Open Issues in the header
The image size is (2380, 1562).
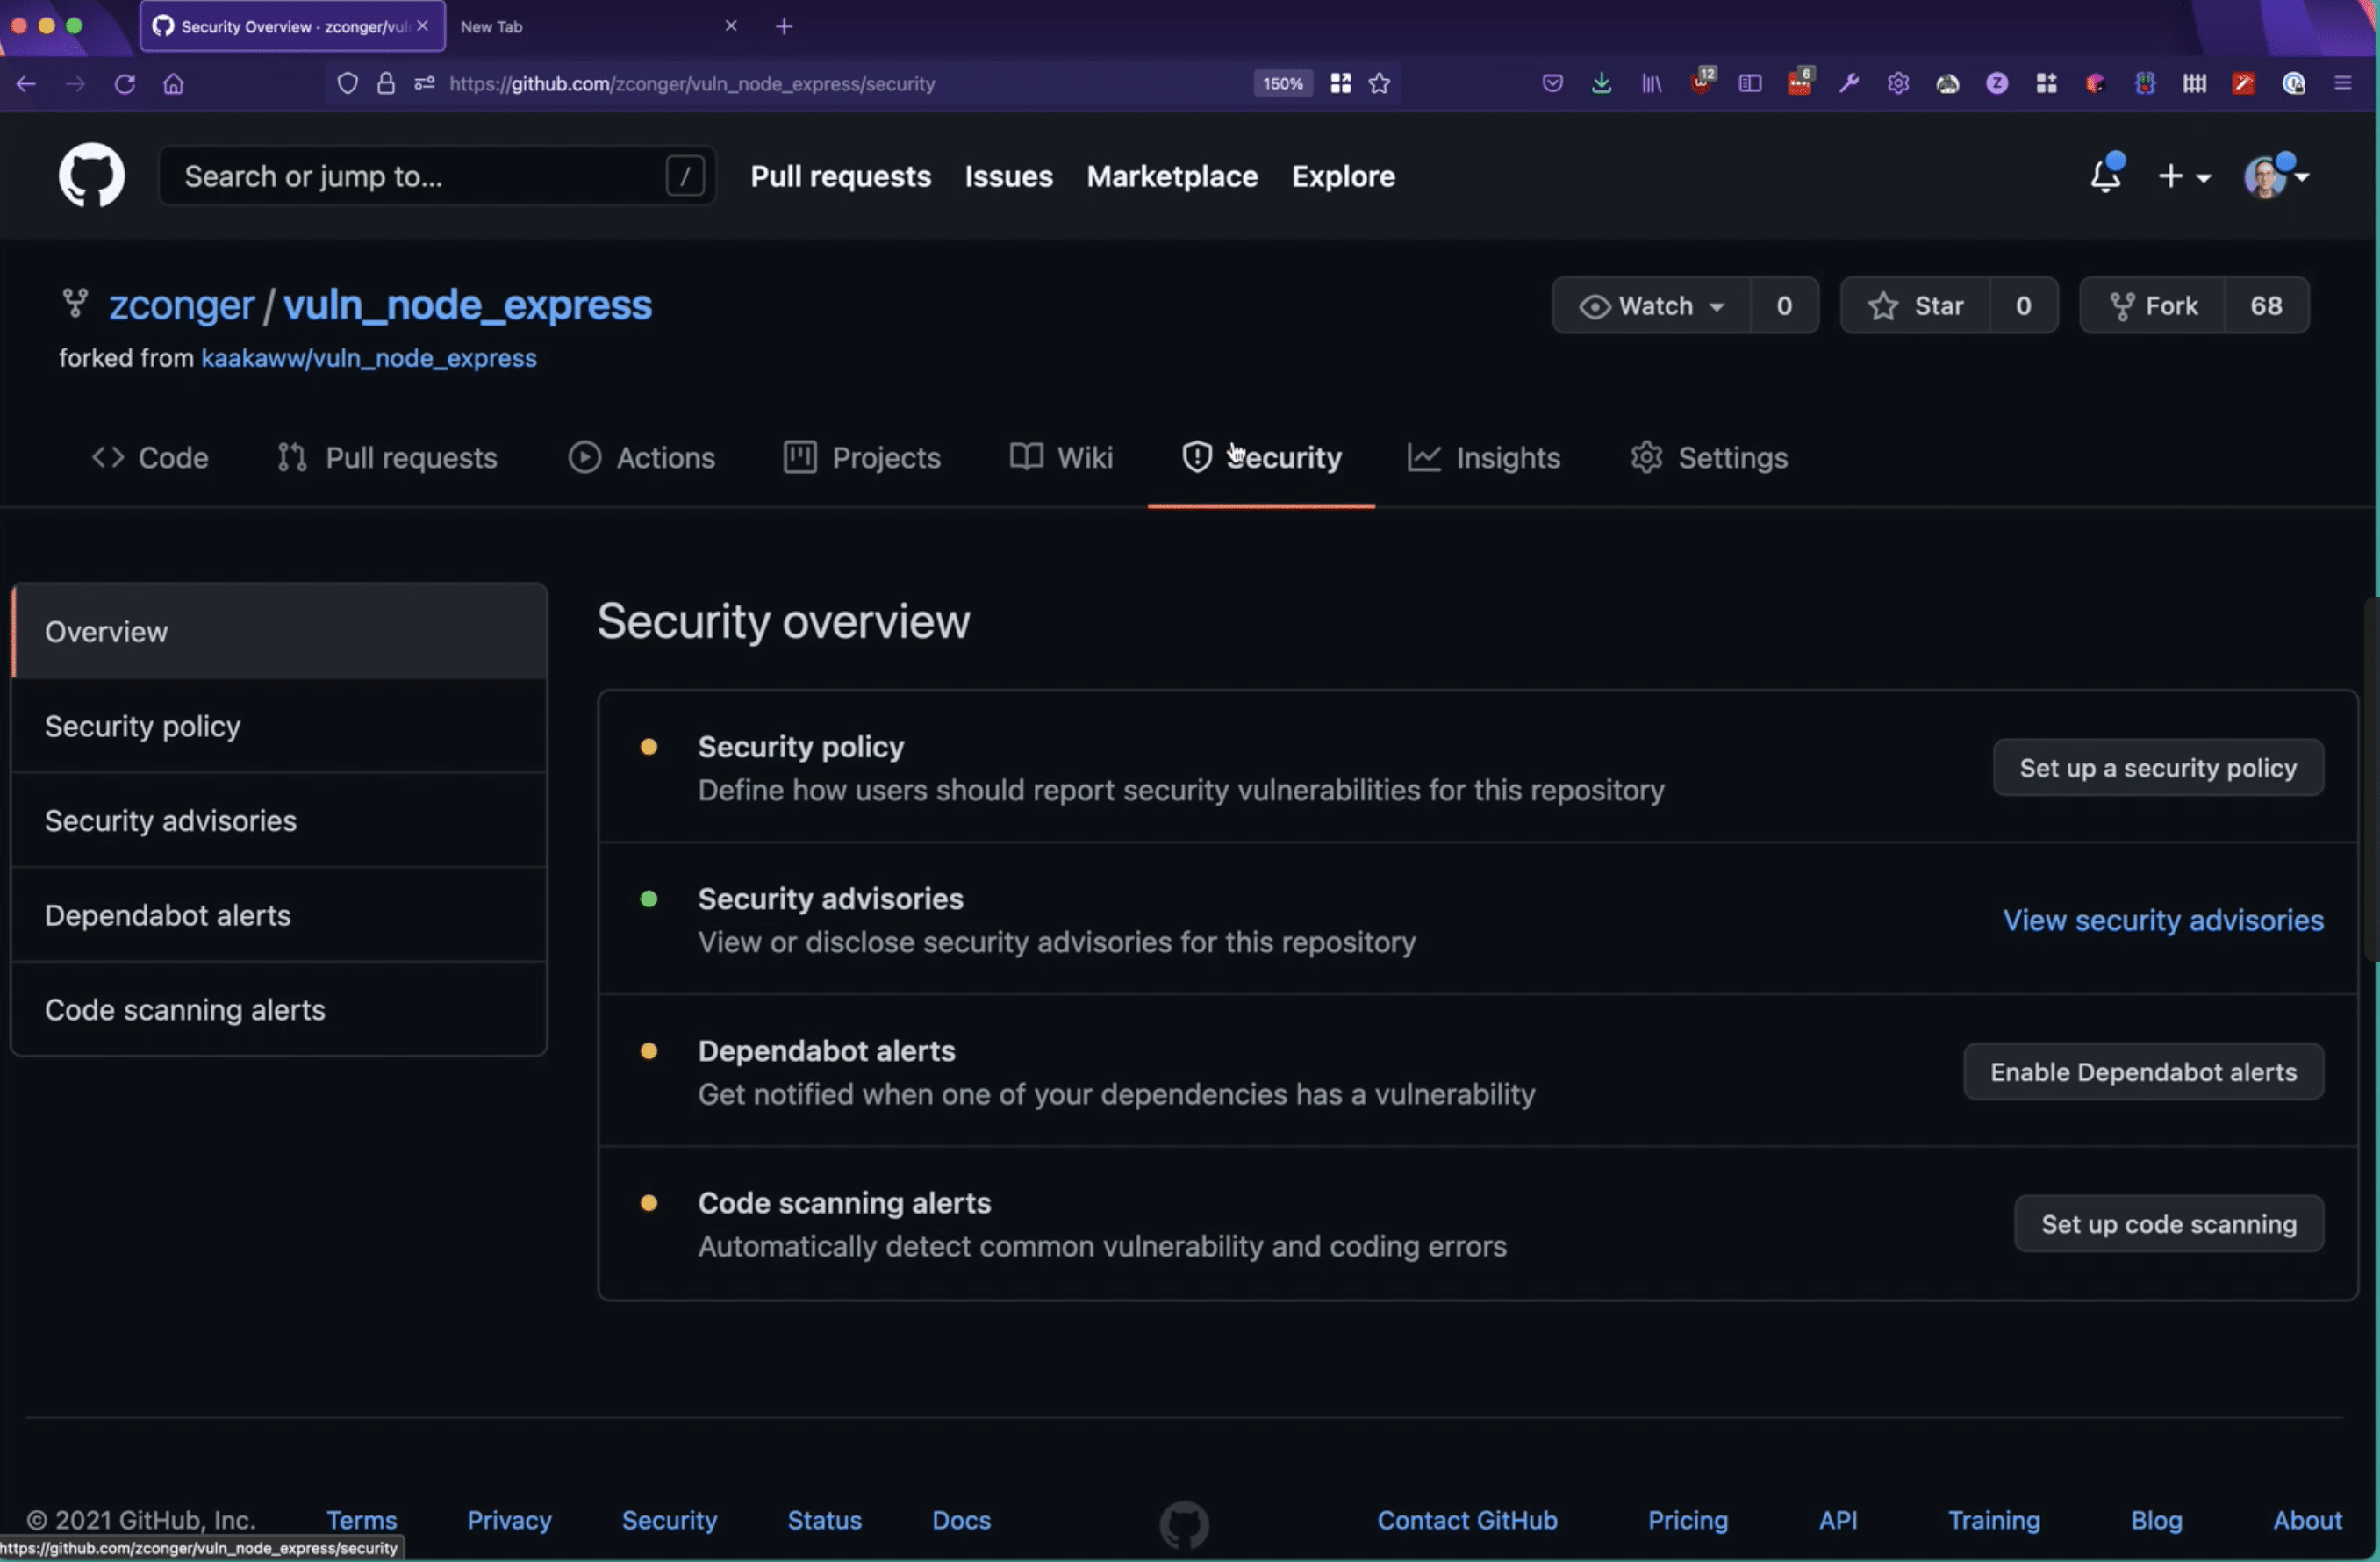point(1008,176)
